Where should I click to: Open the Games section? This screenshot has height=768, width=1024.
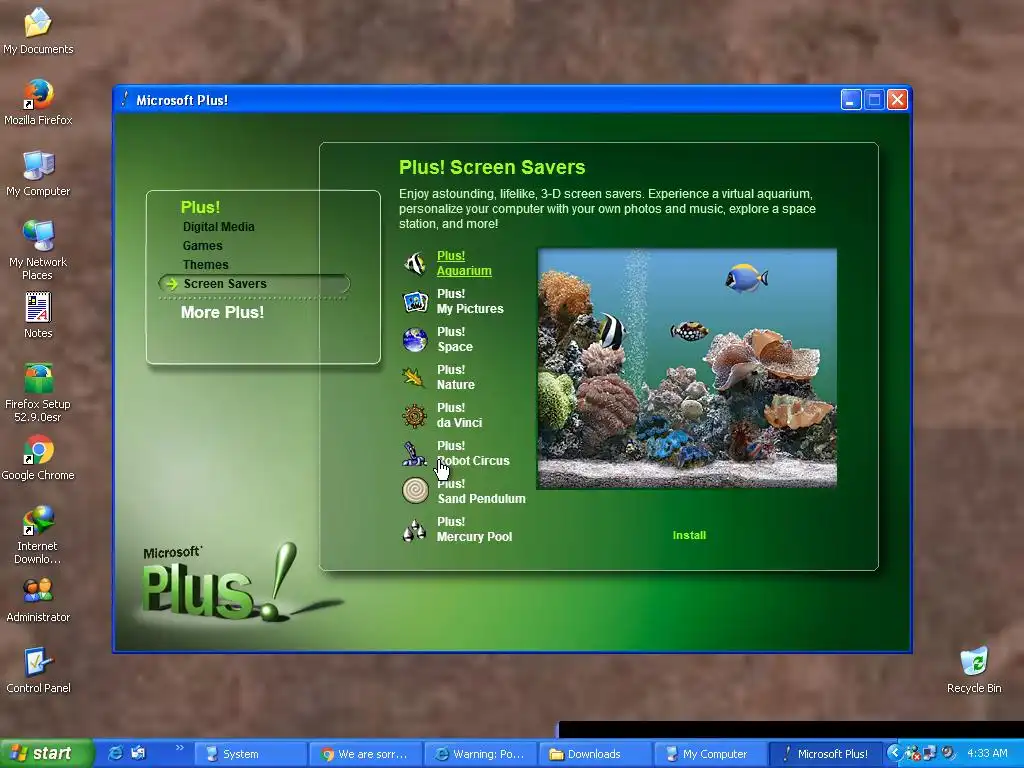[202, 246]
